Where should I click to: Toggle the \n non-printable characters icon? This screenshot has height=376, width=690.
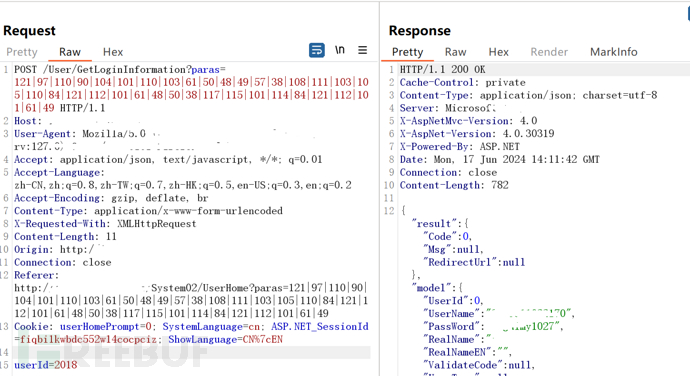[339, 50]
